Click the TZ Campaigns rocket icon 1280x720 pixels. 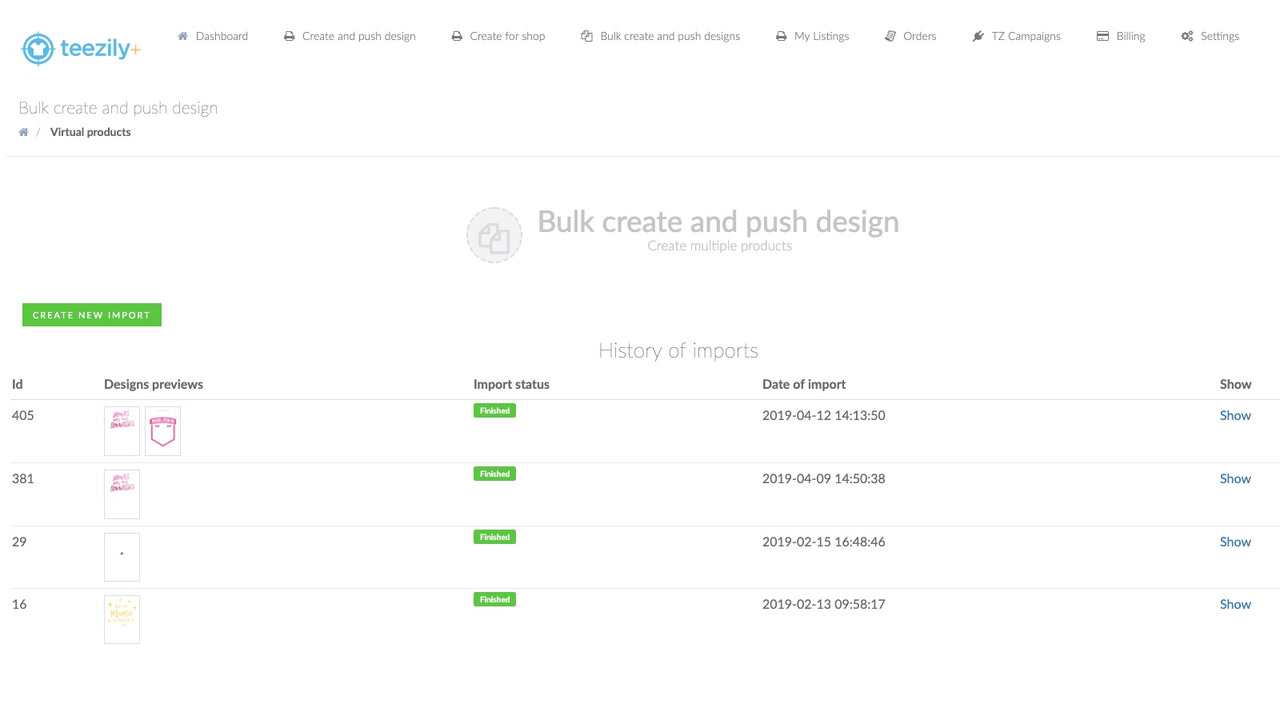tap(977, 35)
